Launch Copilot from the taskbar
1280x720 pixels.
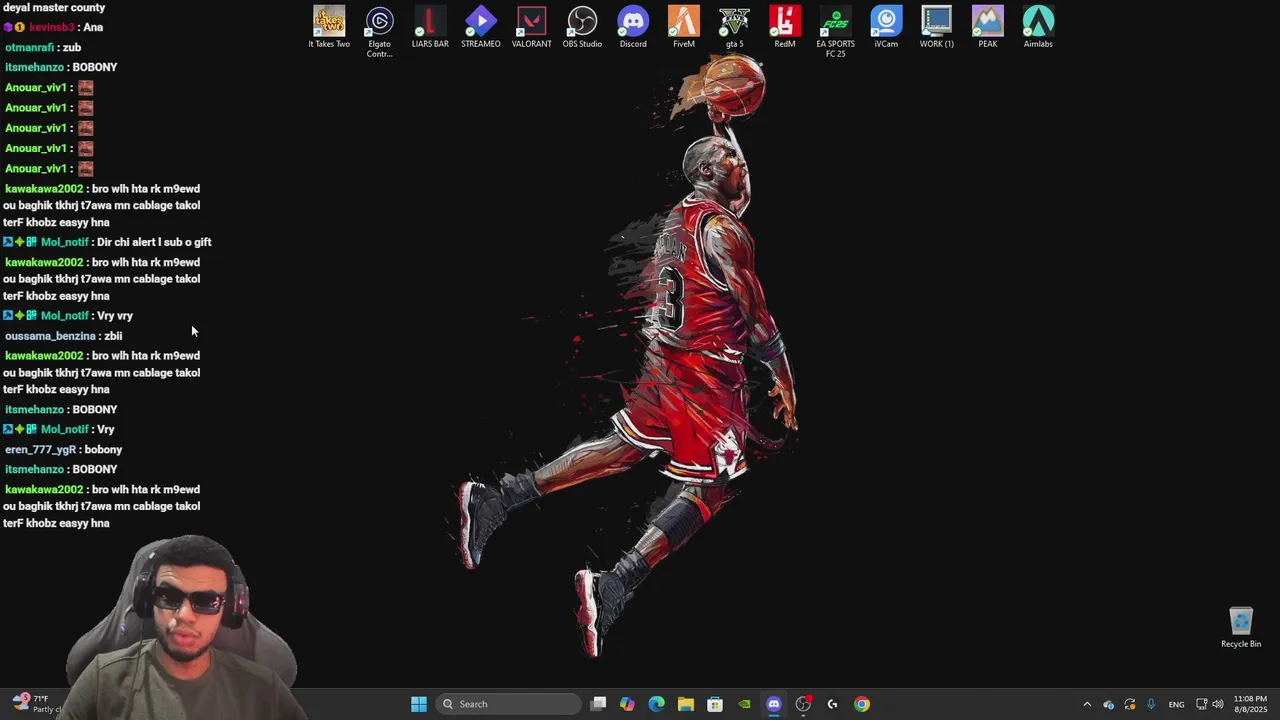click(627, 704)
